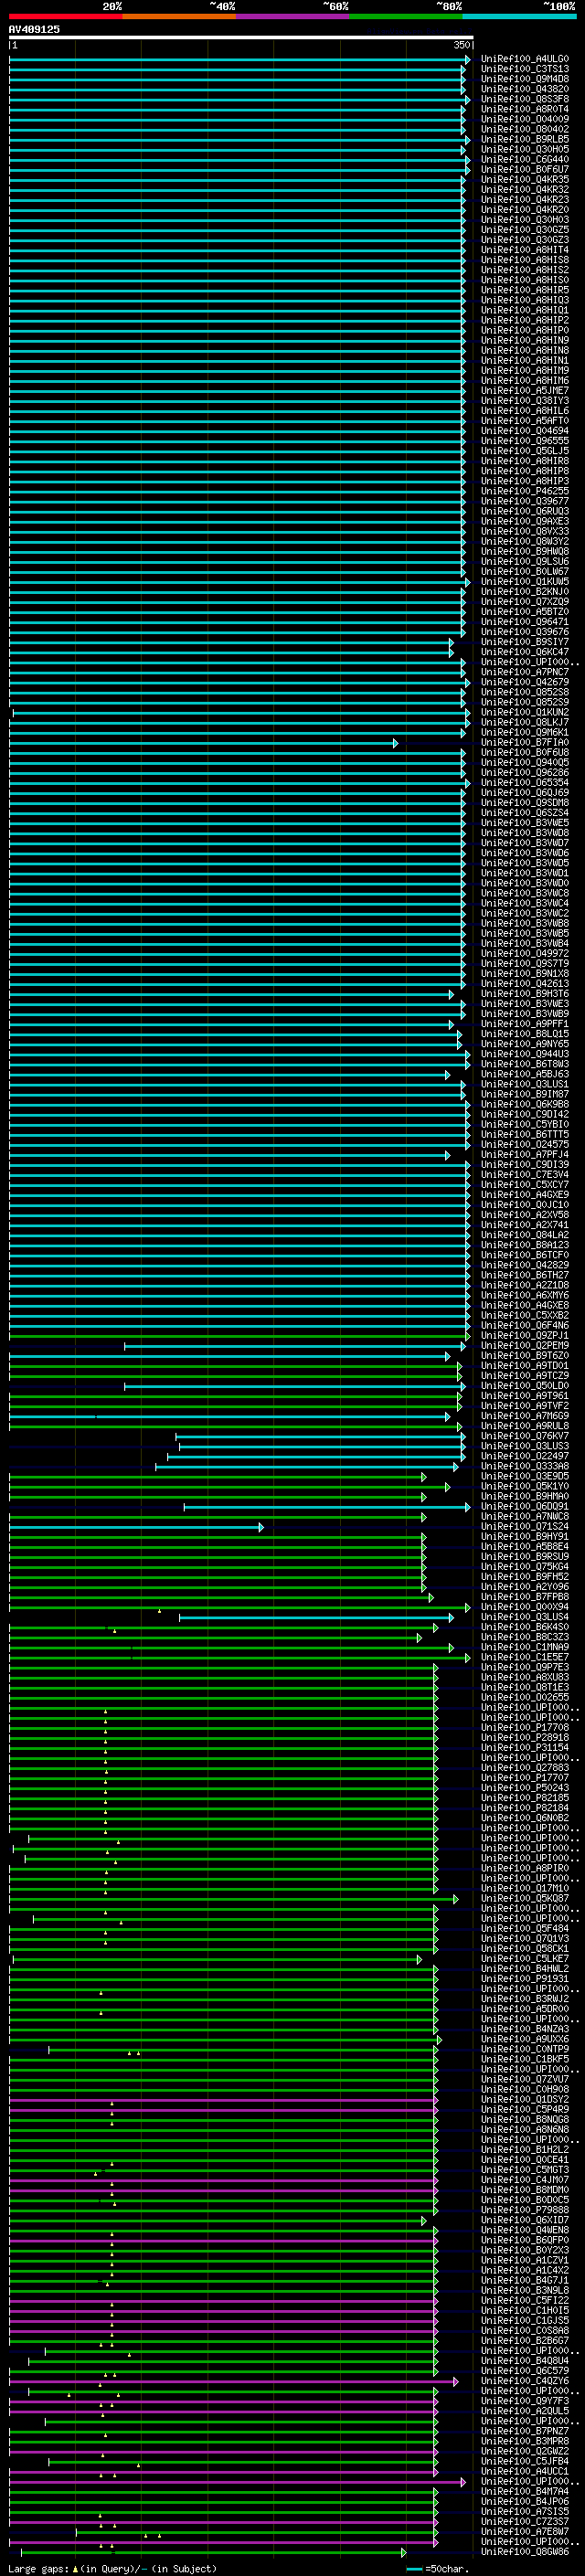The image size is (585, 2576).
Task: Open hit UniRef100_C3TS13
Action: coord(525,69)
